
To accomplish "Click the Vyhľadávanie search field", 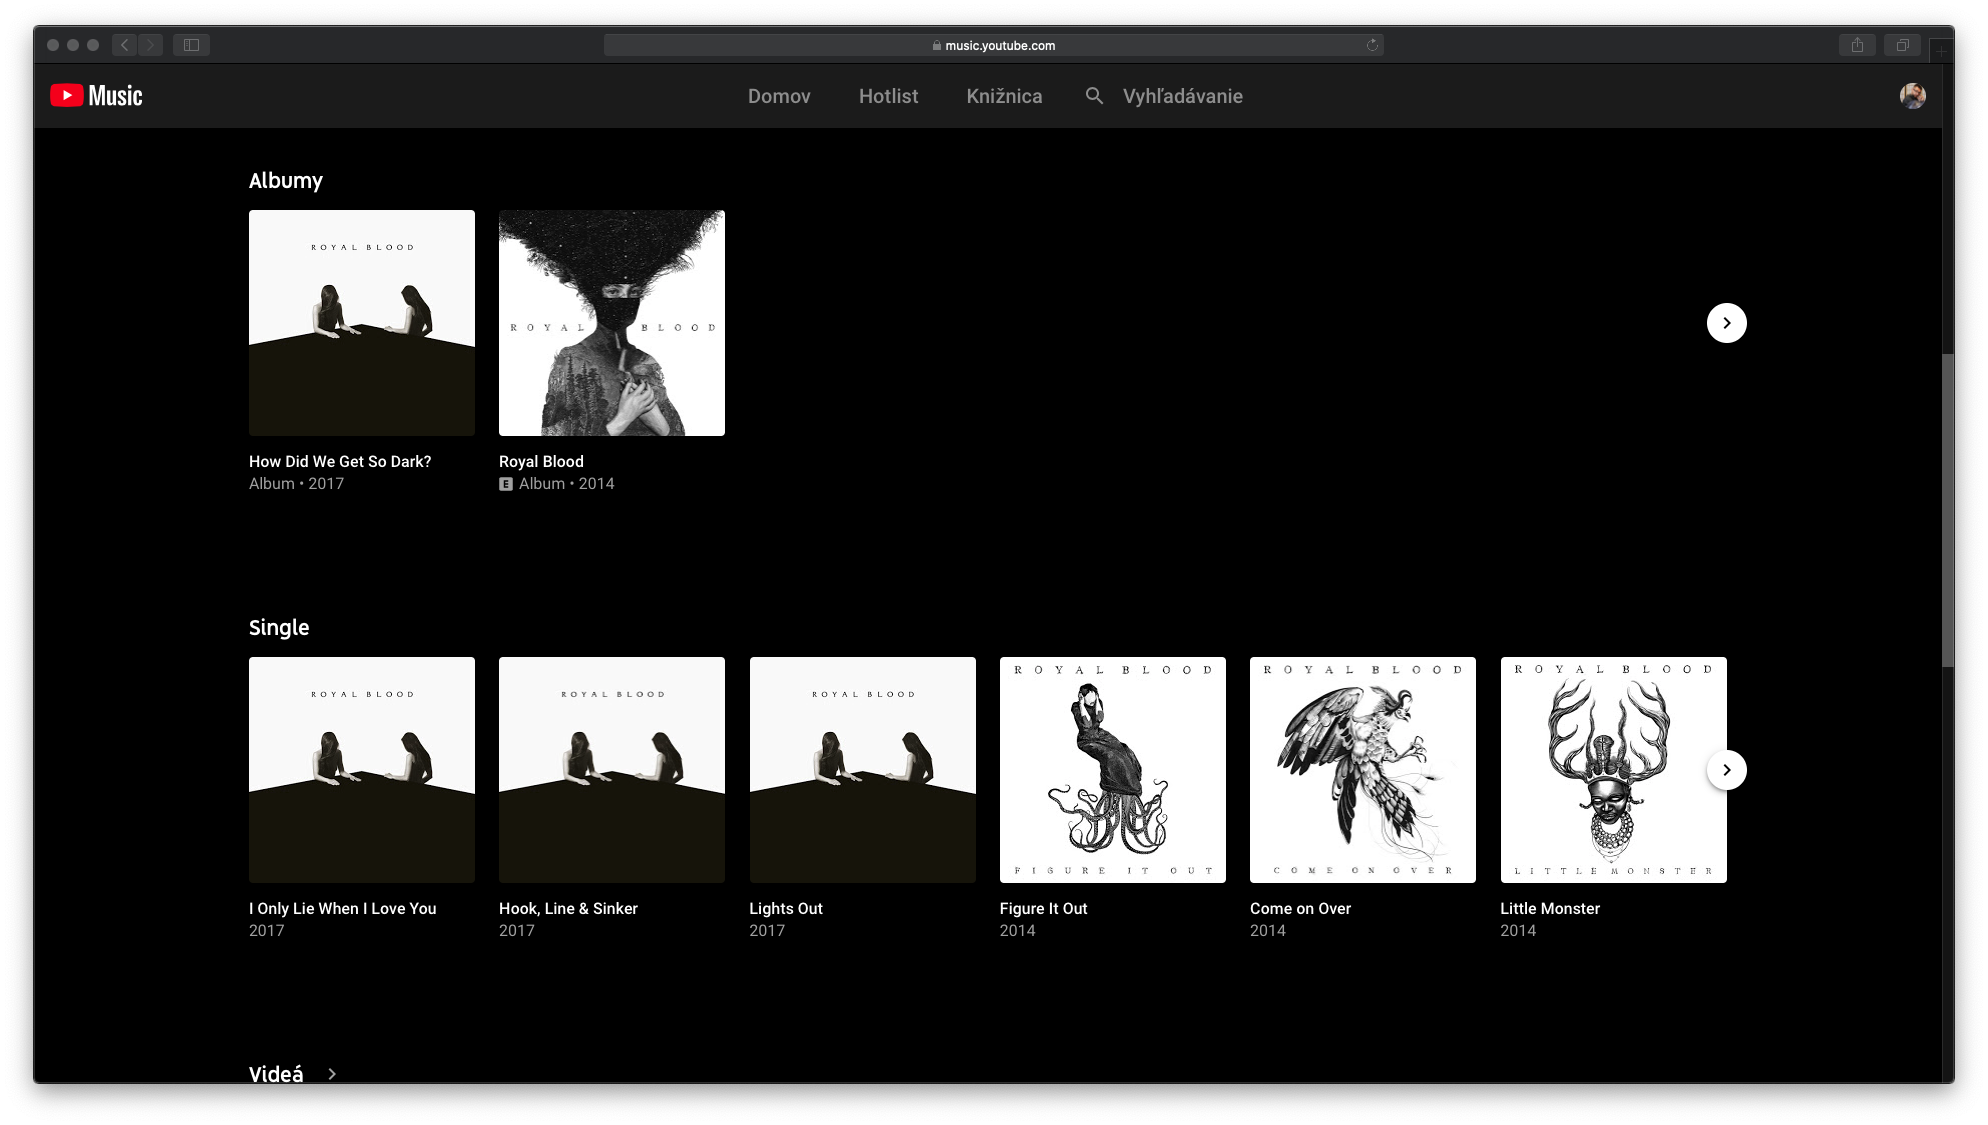I will tap(1182, 96).
